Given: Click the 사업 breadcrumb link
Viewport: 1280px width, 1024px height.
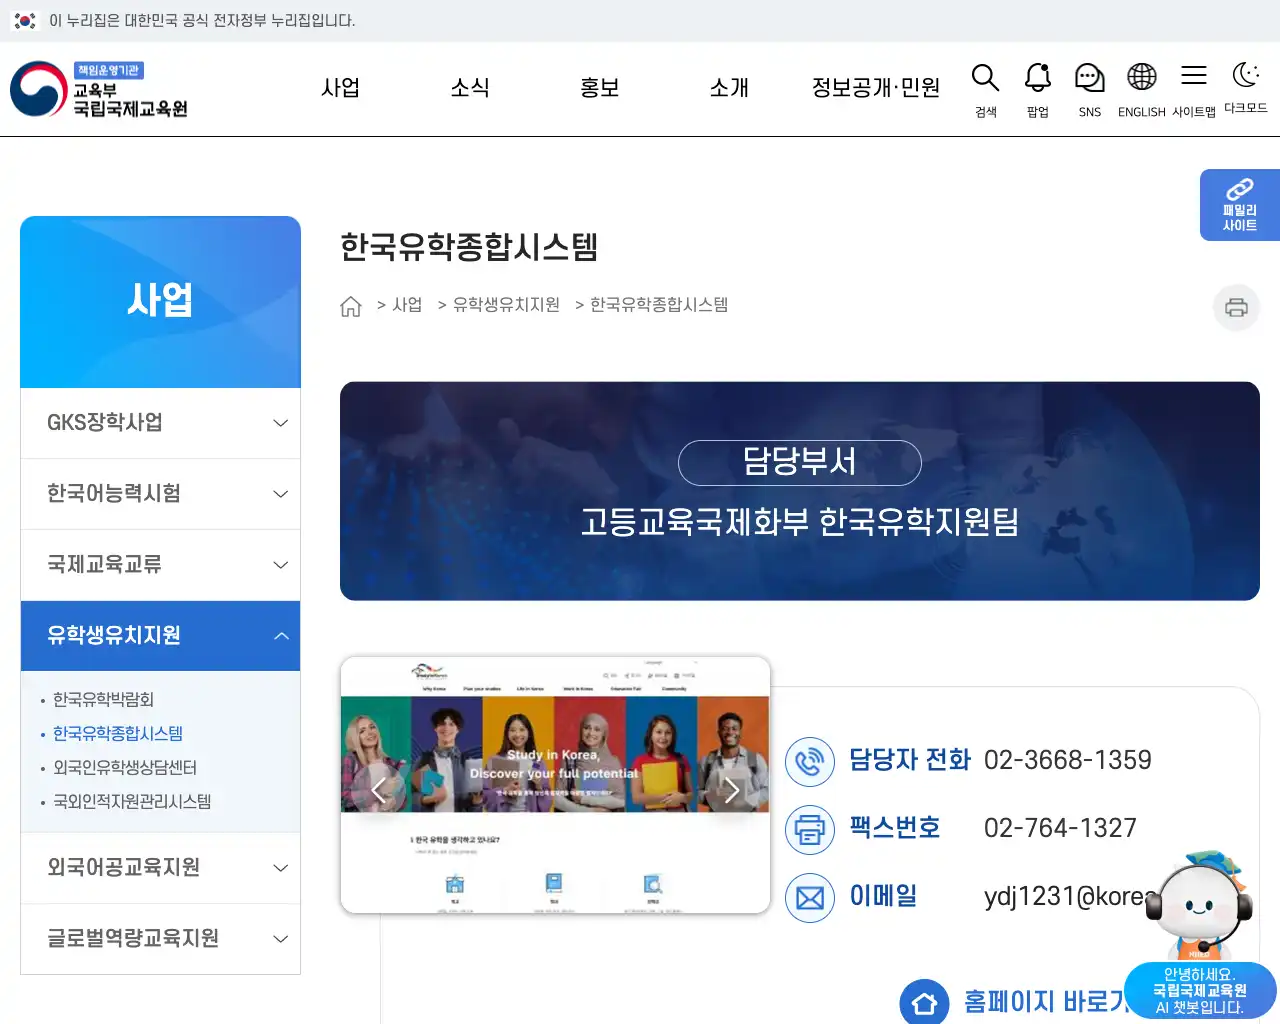Looking at the screenshot, I should [x=407, y=305].
